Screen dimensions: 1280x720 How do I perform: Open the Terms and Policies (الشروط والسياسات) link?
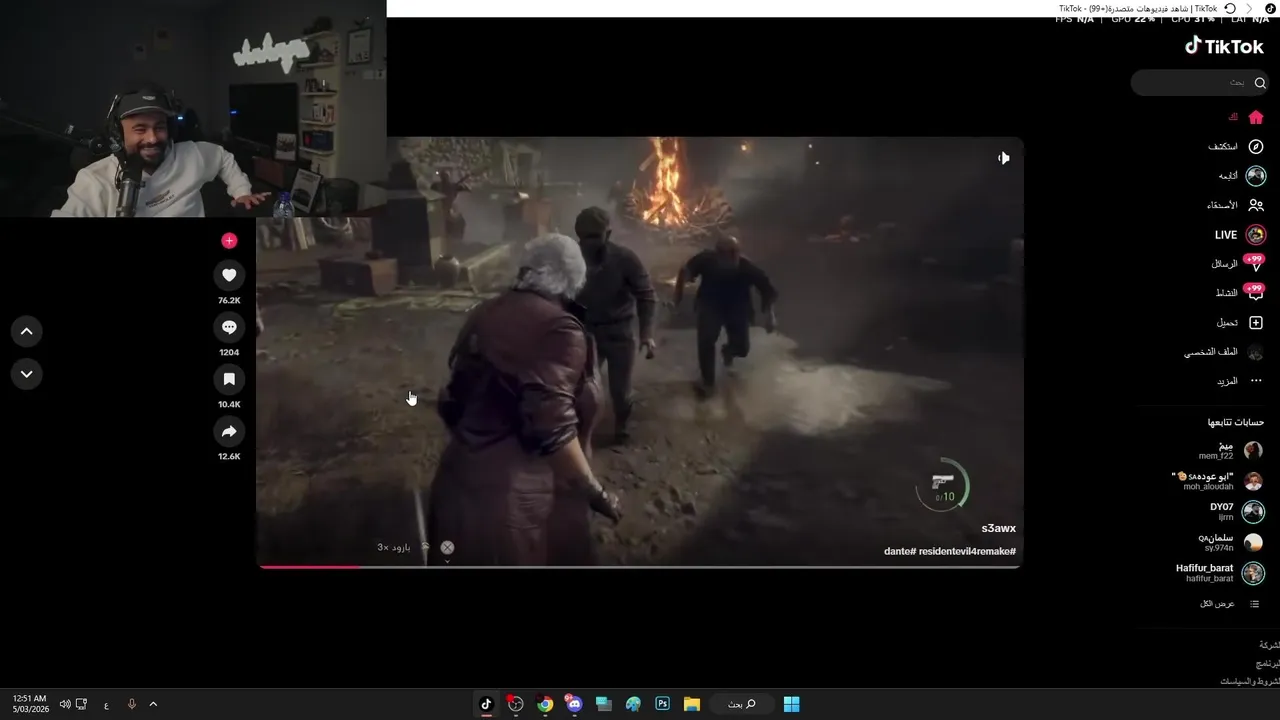(1250, 681)
